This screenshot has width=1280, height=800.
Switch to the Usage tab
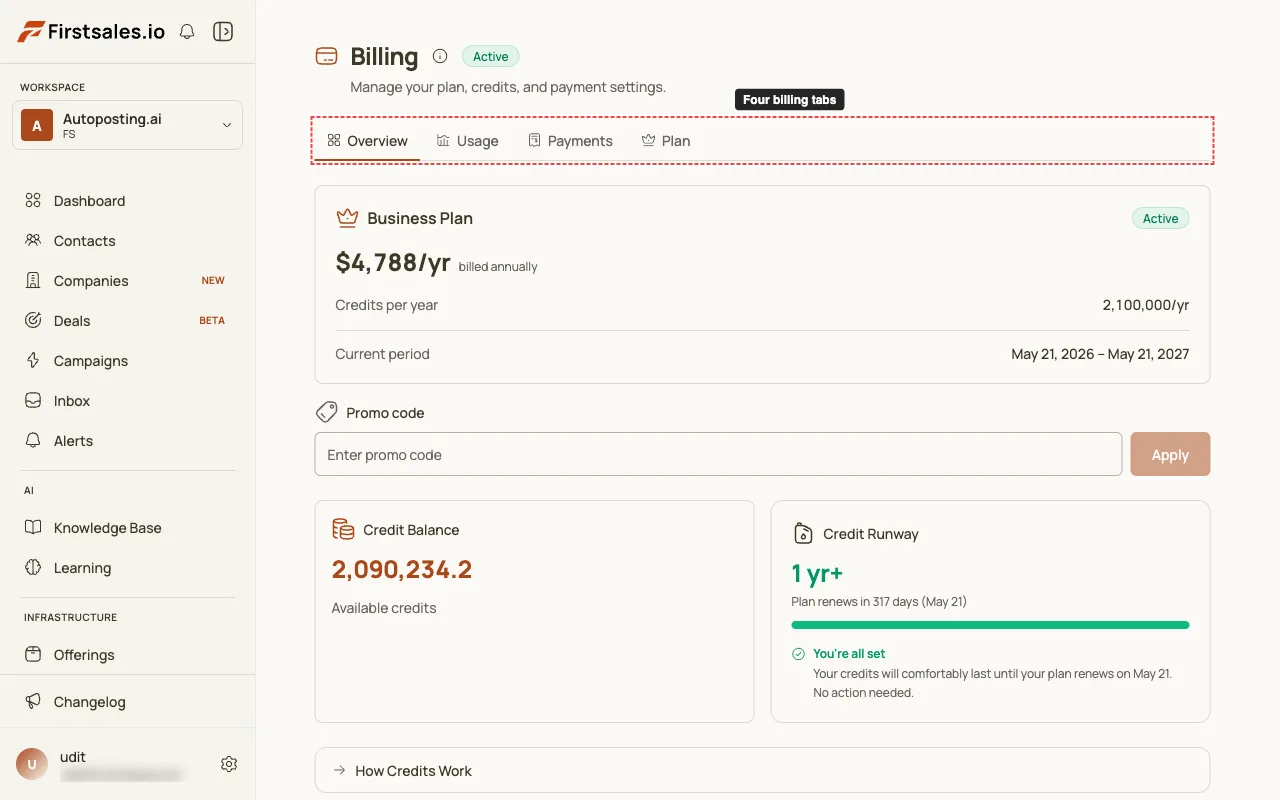point(467,141)
